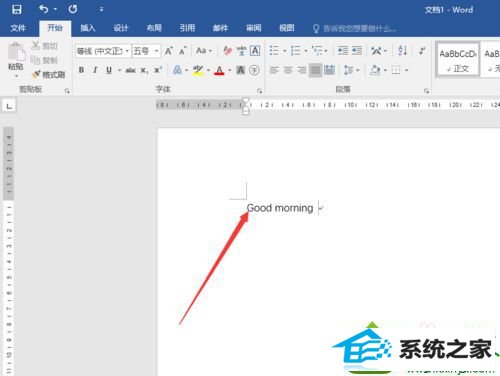Click the 剪切 (Cut) button
This screenshot has height=376, width=500.
click(44, 46)
